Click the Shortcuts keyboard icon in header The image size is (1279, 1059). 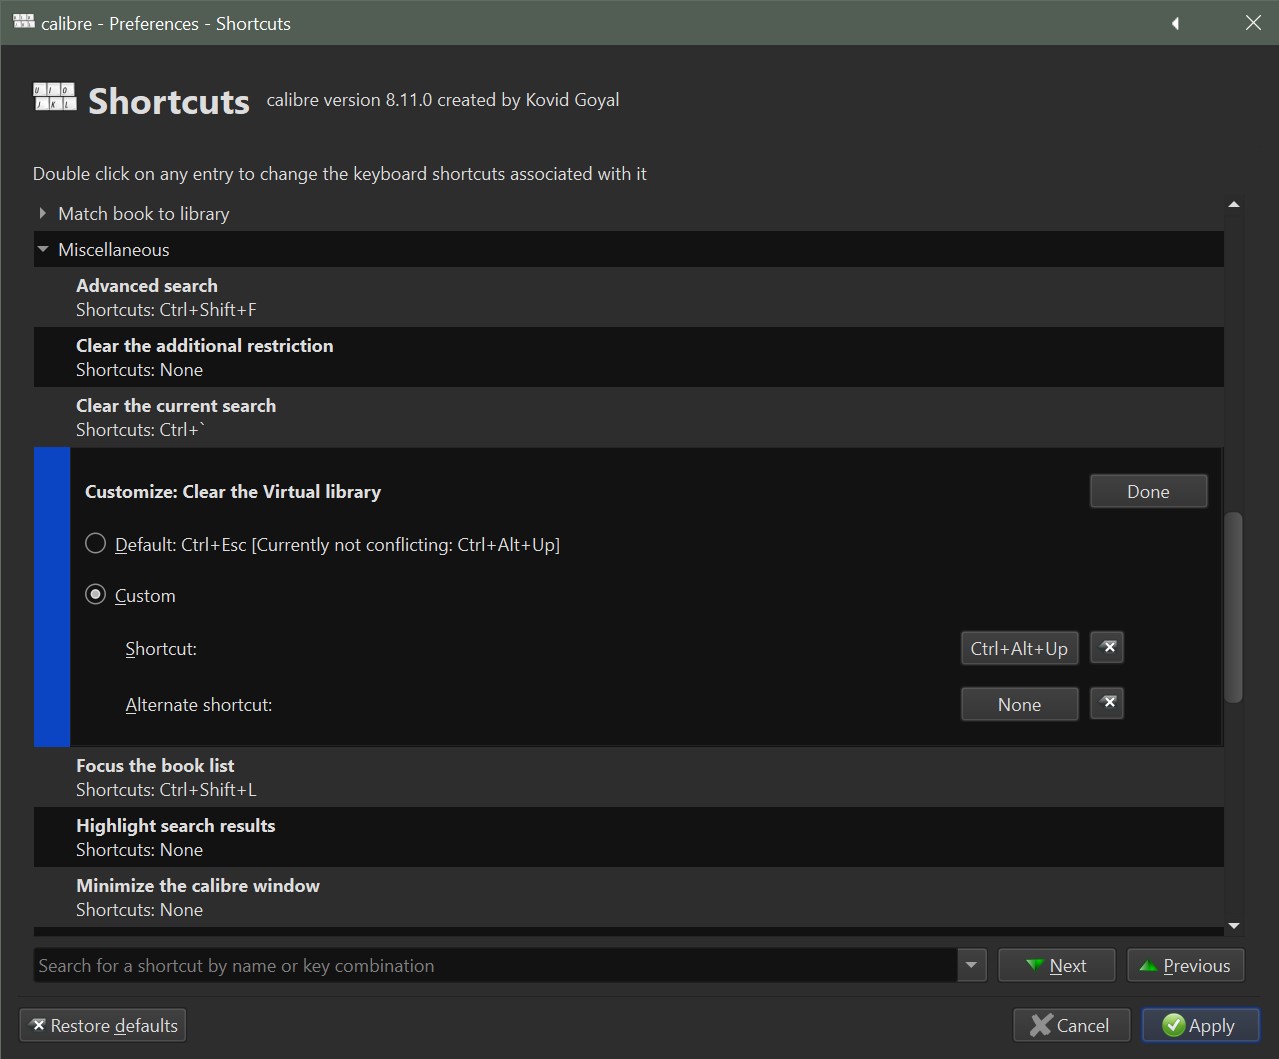(x=55, y=97)
